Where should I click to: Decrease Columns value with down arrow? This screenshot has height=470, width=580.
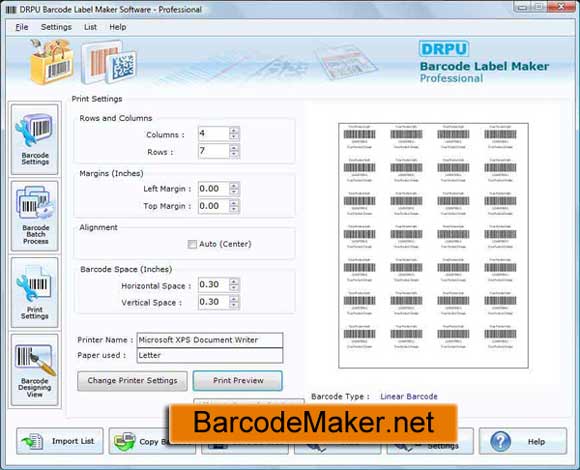click(x=234, y=137)
